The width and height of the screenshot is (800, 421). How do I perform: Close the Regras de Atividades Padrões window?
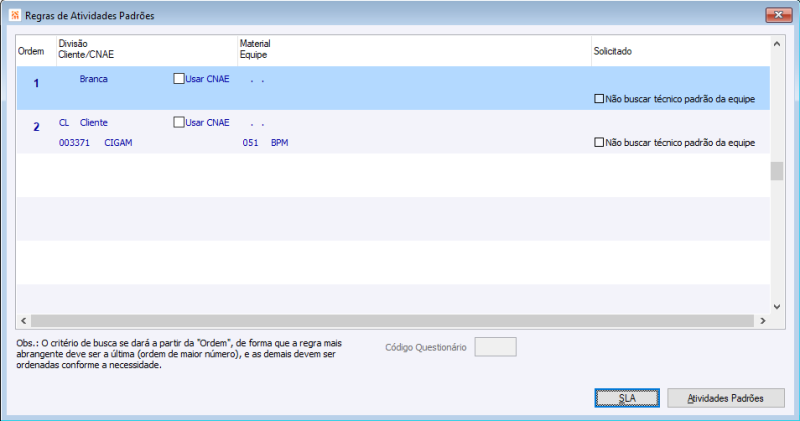(779, 15)
